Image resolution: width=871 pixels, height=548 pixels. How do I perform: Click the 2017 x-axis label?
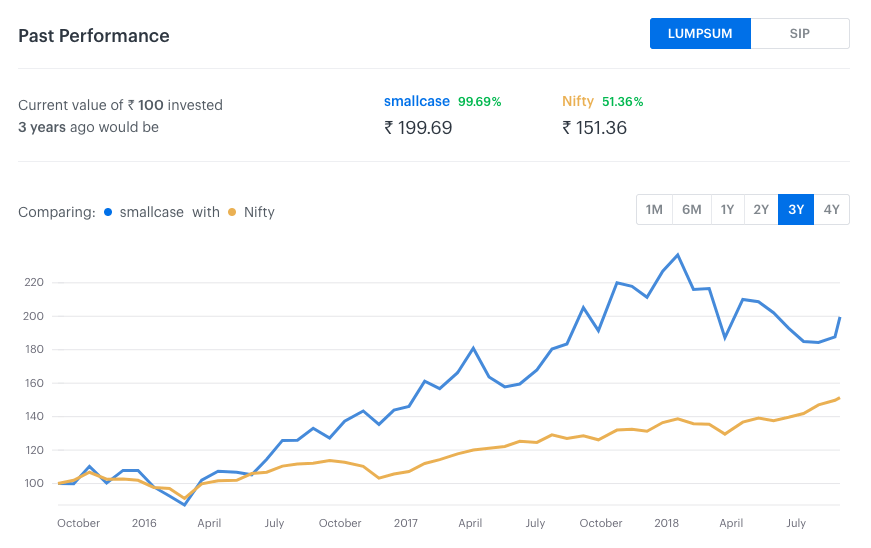406,523
